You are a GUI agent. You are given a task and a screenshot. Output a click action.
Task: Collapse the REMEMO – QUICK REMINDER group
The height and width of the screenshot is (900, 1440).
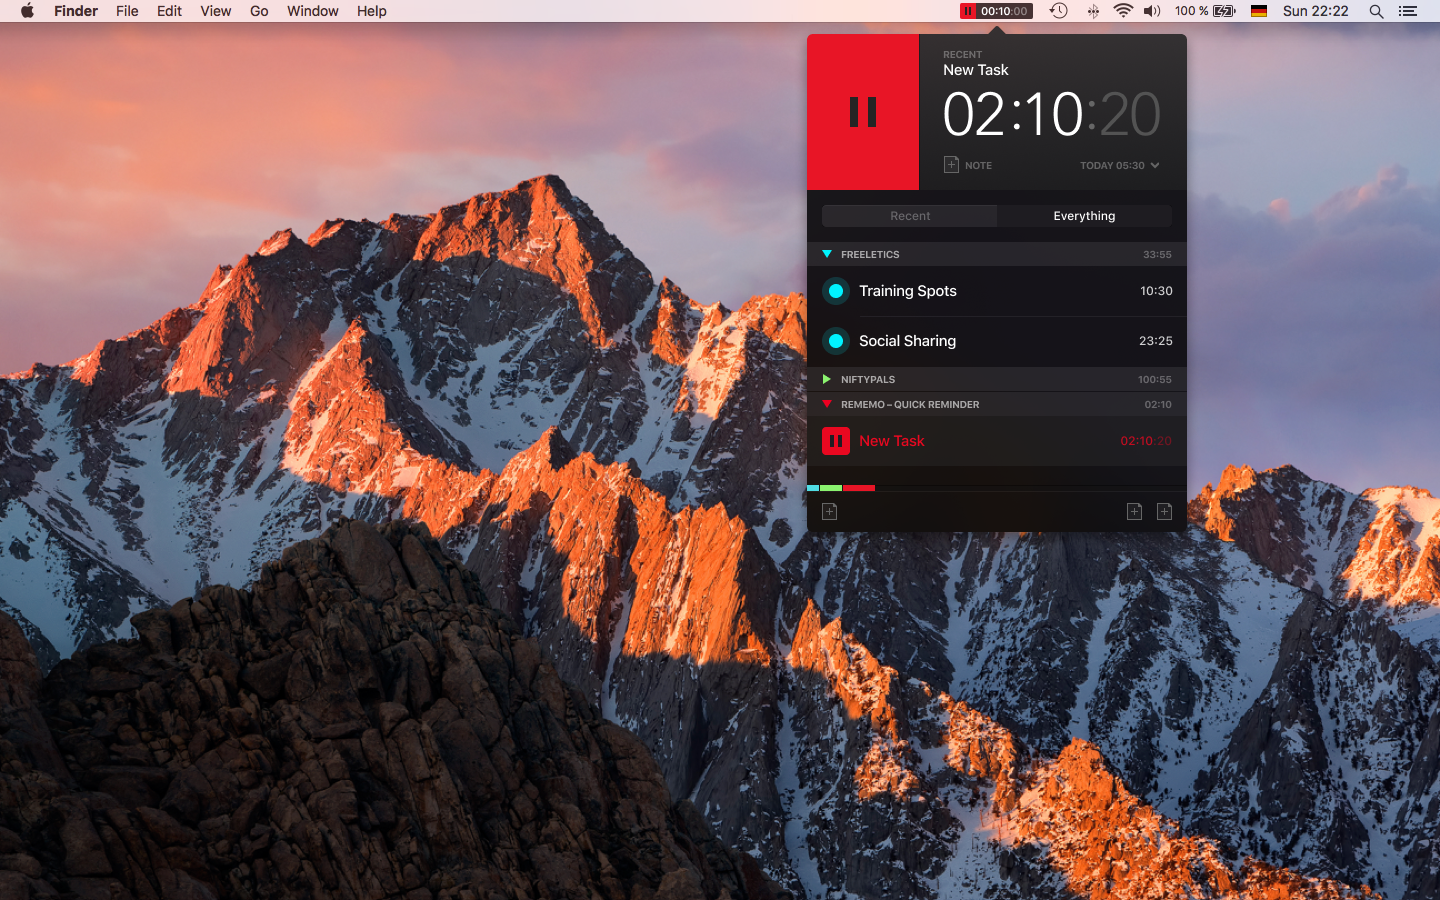point(827,404)
